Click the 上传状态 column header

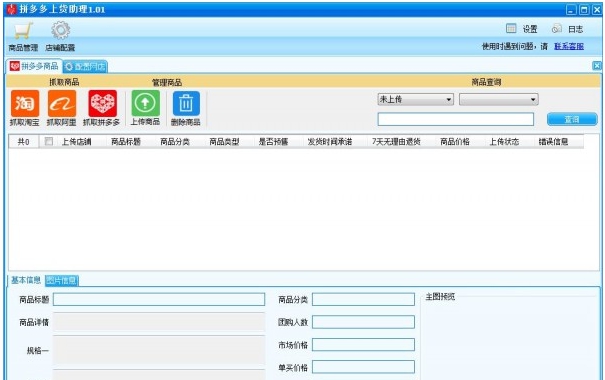click(x=504, y=142)
